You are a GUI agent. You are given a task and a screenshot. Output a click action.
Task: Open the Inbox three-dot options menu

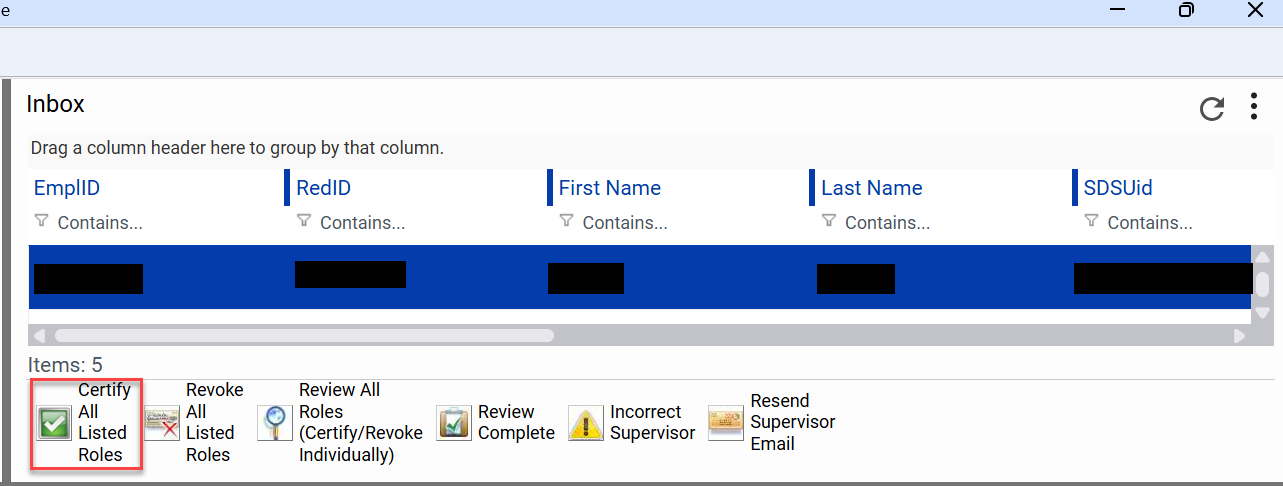(1254, 107)
